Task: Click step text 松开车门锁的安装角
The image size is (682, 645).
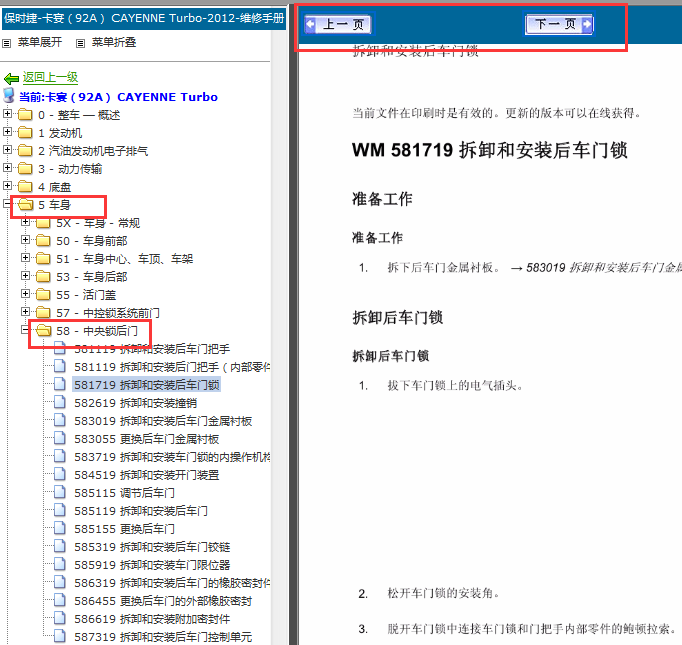Action: [x=443, y=593]
